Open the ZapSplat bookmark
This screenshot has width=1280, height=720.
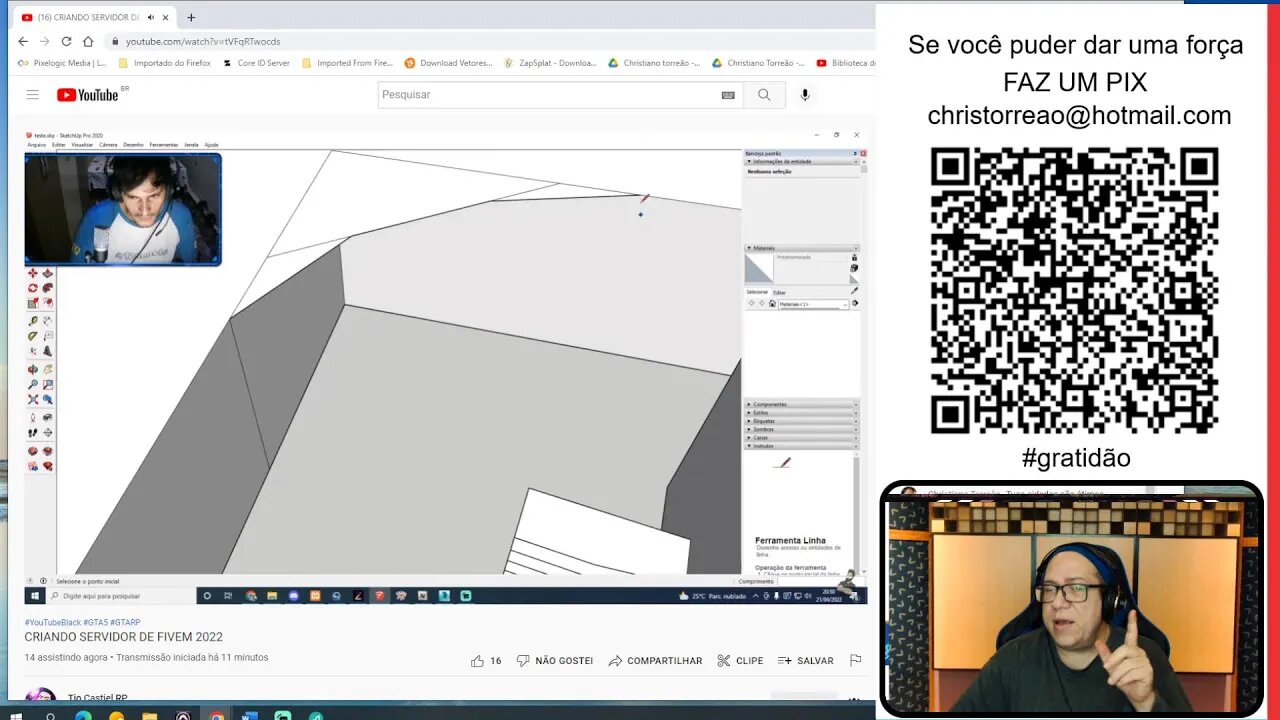(x=550, y=63)
